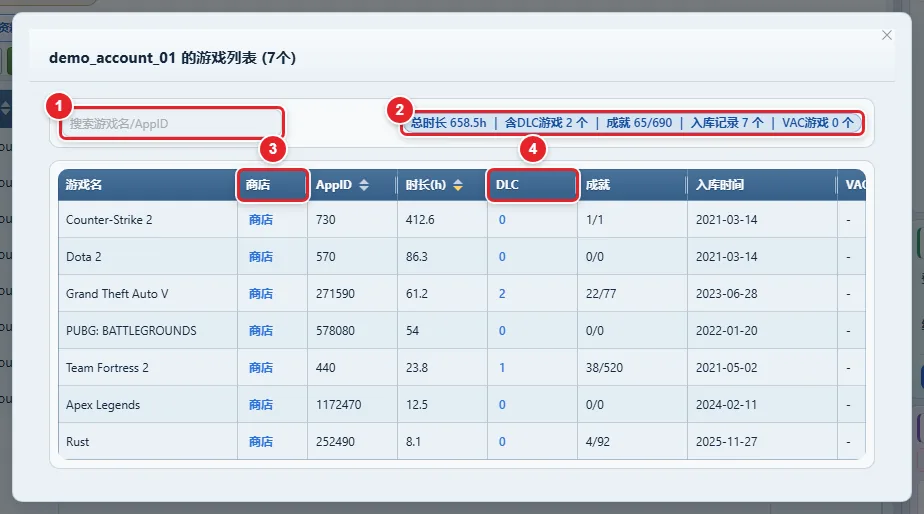Click playtime value 61.2
924x514 pixels.
point(417,294)
